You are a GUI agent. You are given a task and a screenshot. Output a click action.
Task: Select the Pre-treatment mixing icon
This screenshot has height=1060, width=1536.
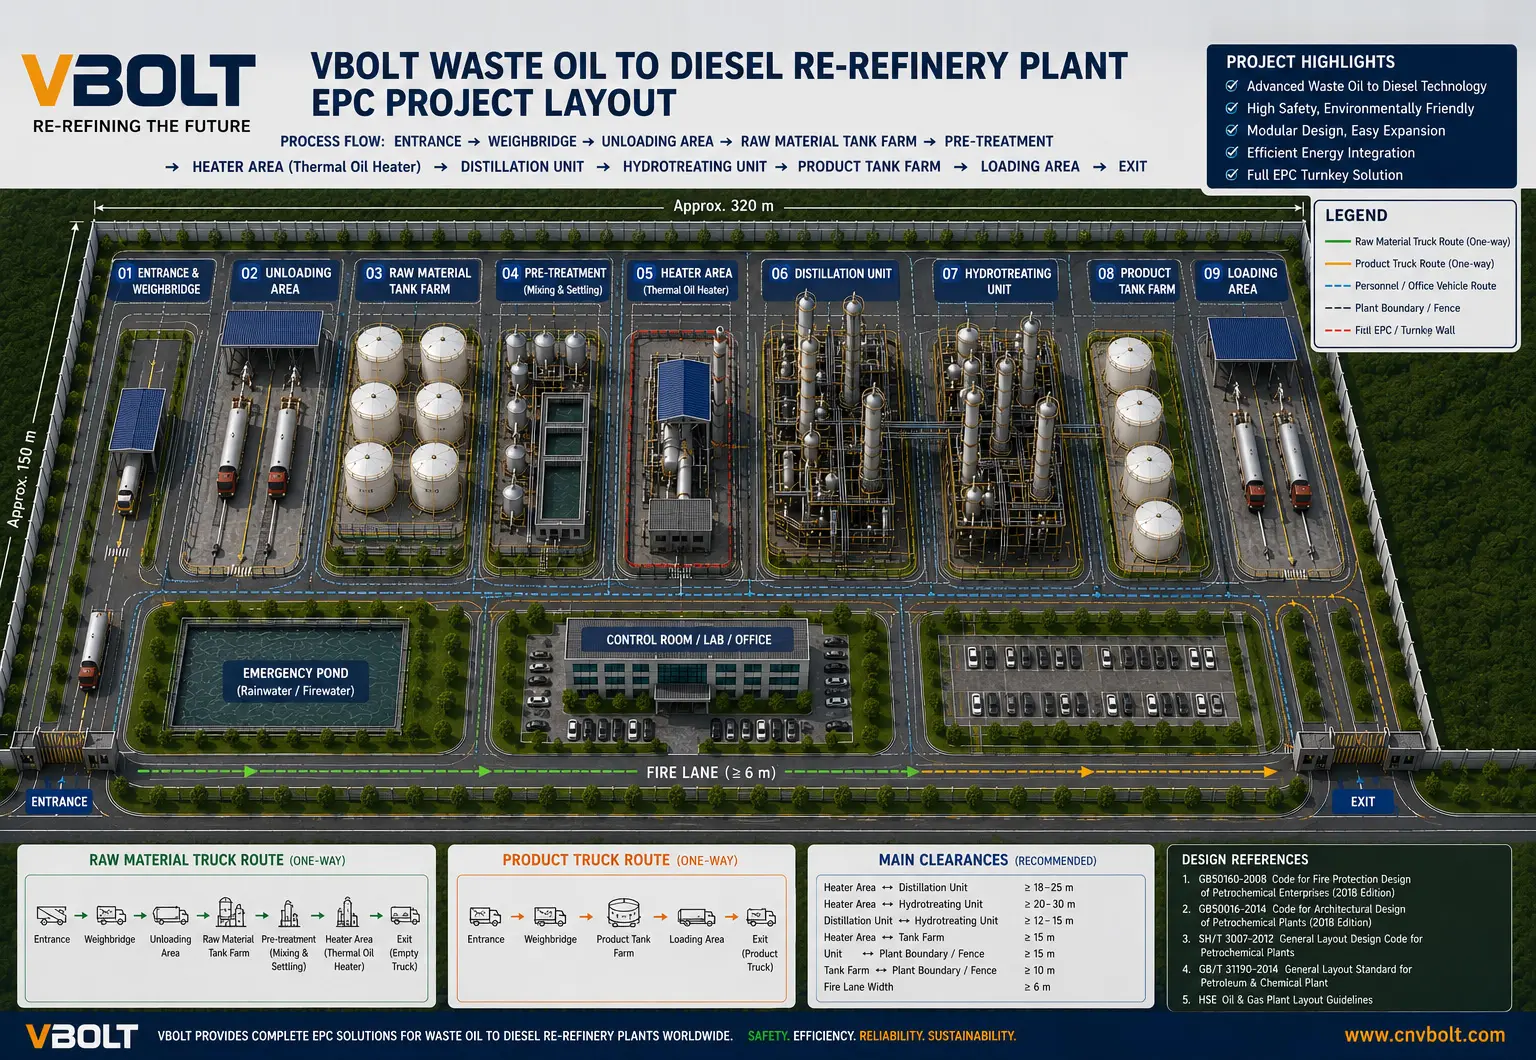[x=289, y=913]
